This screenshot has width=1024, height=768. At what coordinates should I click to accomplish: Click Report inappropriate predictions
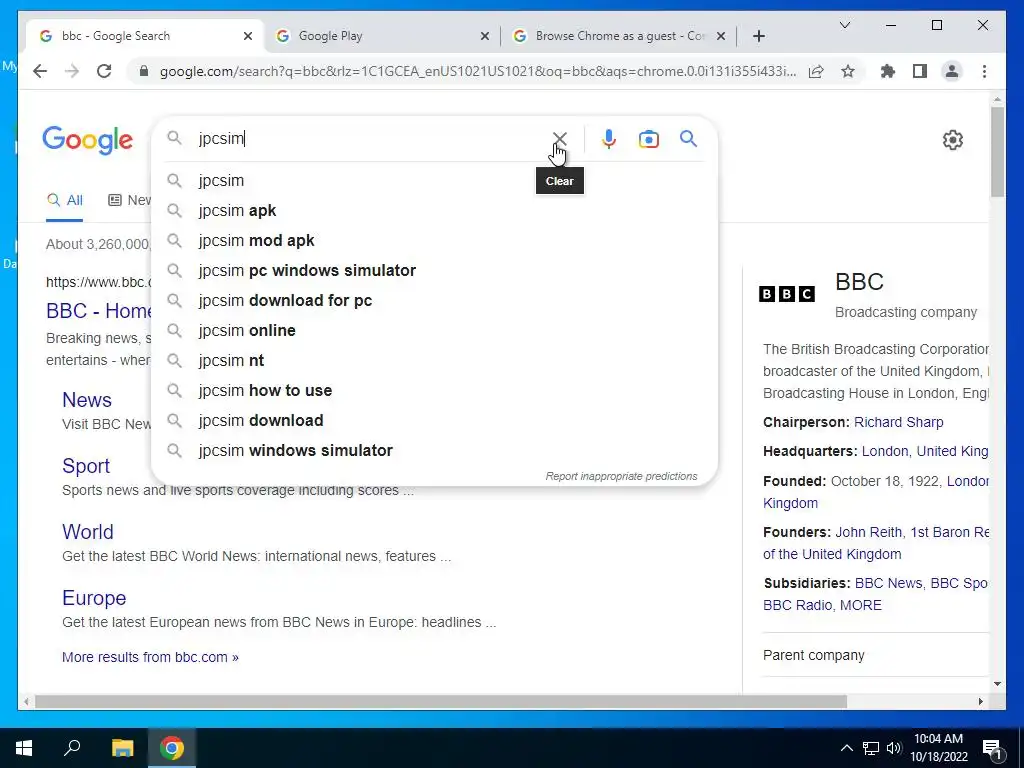click(621, 476)
